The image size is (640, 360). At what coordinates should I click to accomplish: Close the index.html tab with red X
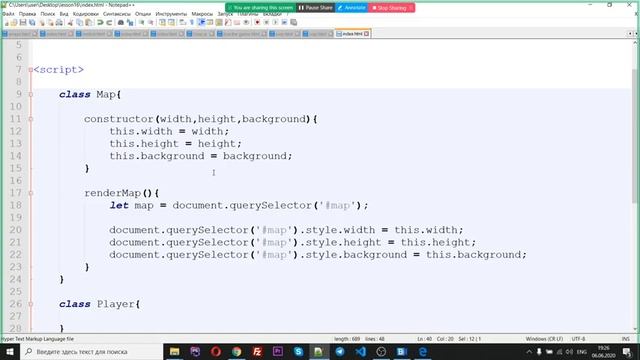pos(367,34)
